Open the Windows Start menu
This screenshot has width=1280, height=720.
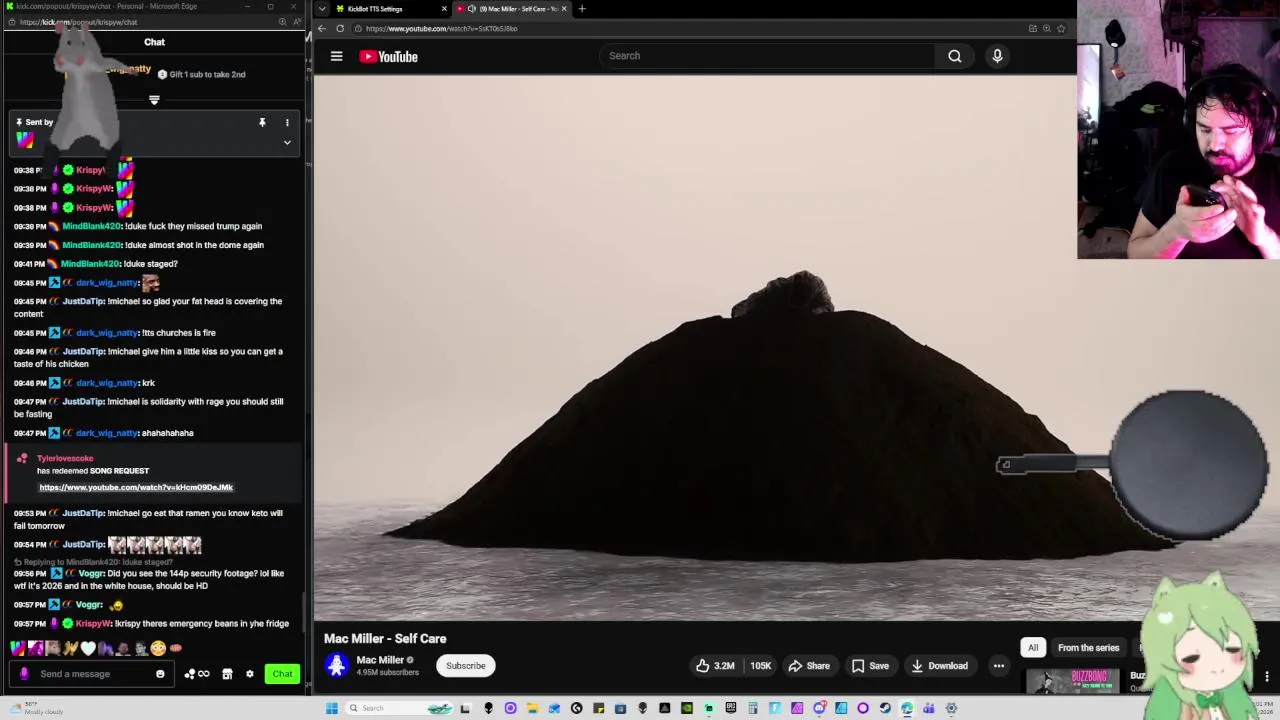click(331, 708)
